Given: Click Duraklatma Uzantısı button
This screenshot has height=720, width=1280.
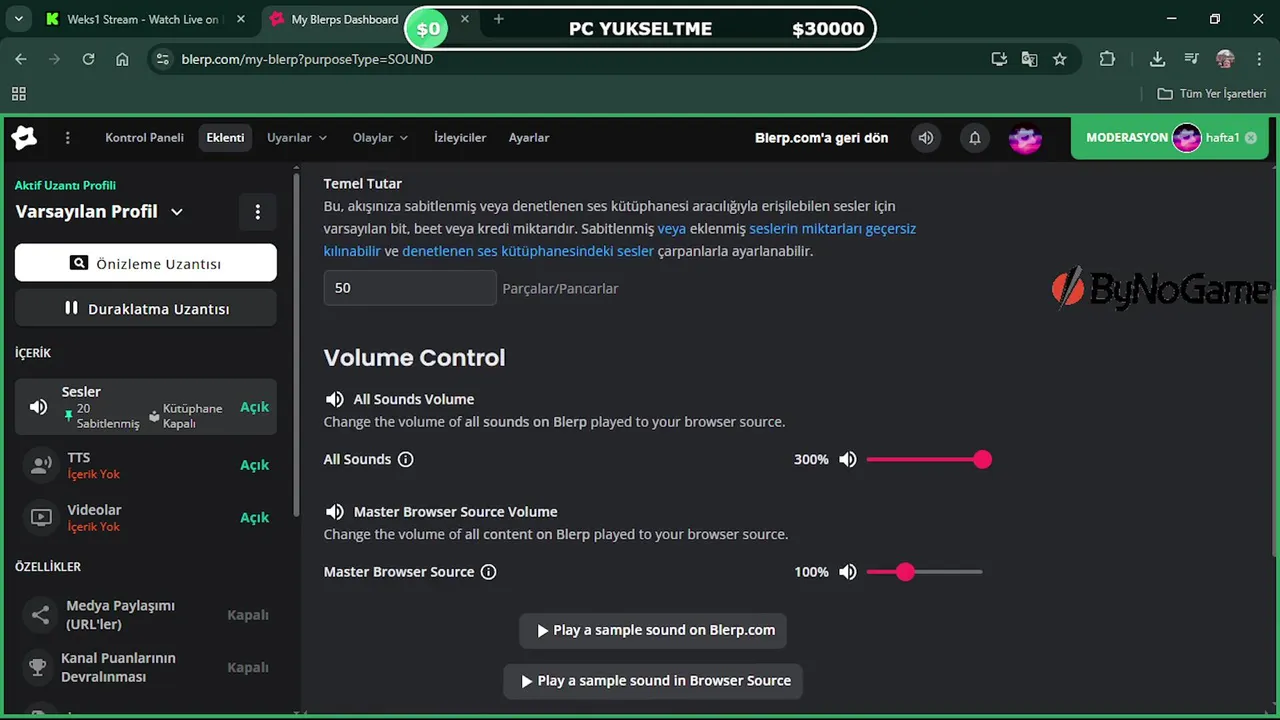Looking at the screenshot, I should 146,308.
